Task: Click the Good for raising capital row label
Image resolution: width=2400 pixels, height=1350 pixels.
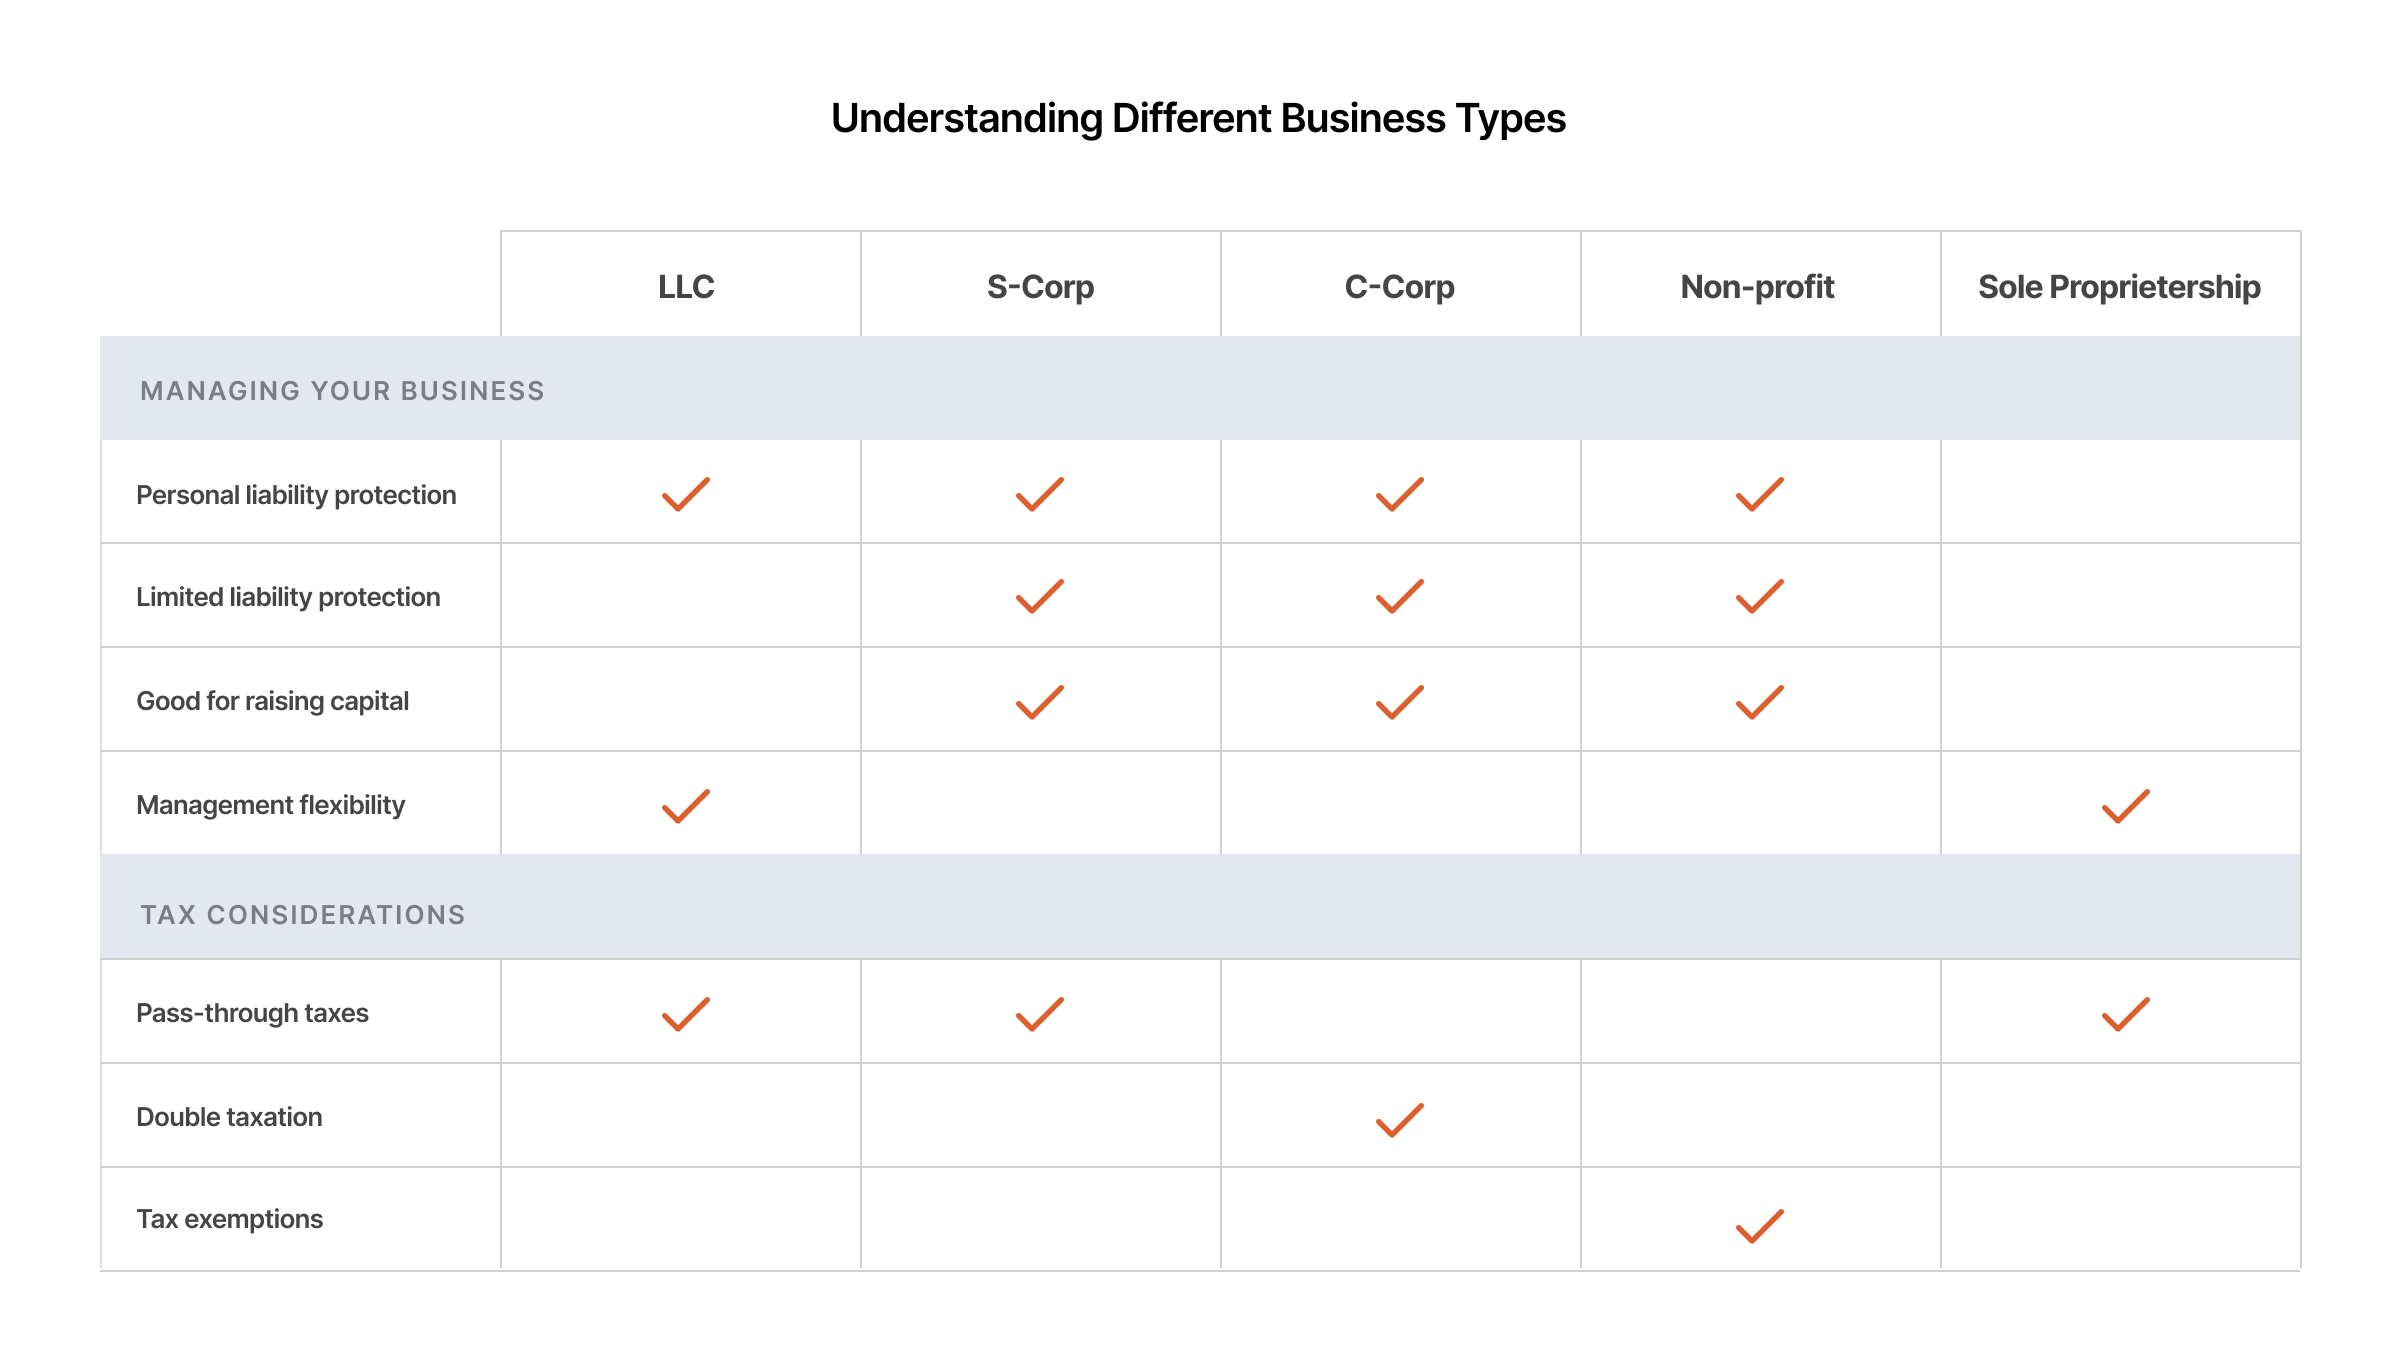Action: [273, 701]
